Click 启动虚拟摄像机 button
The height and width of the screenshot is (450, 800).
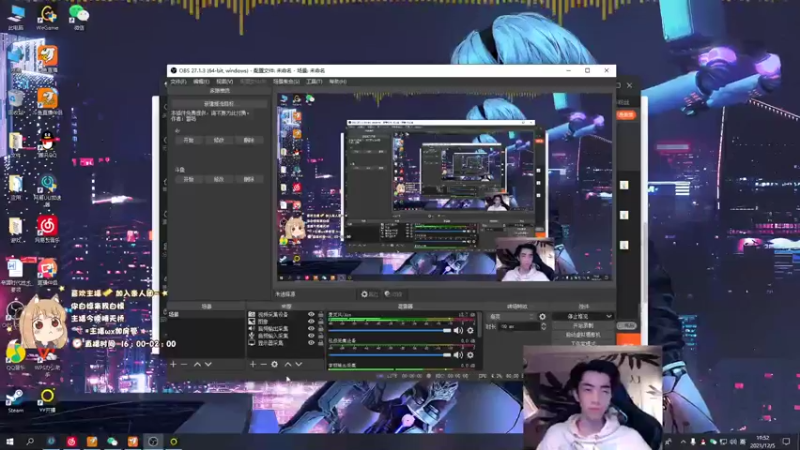pos(583,335)
